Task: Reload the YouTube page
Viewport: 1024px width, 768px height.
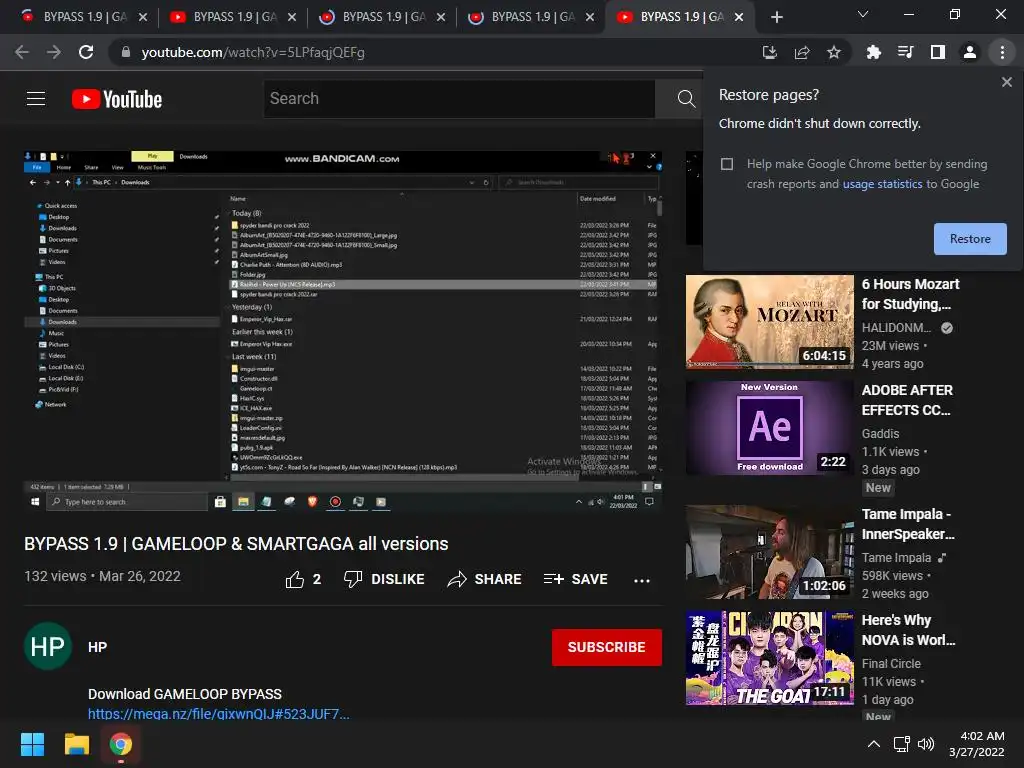Action: tap(86, 52)
